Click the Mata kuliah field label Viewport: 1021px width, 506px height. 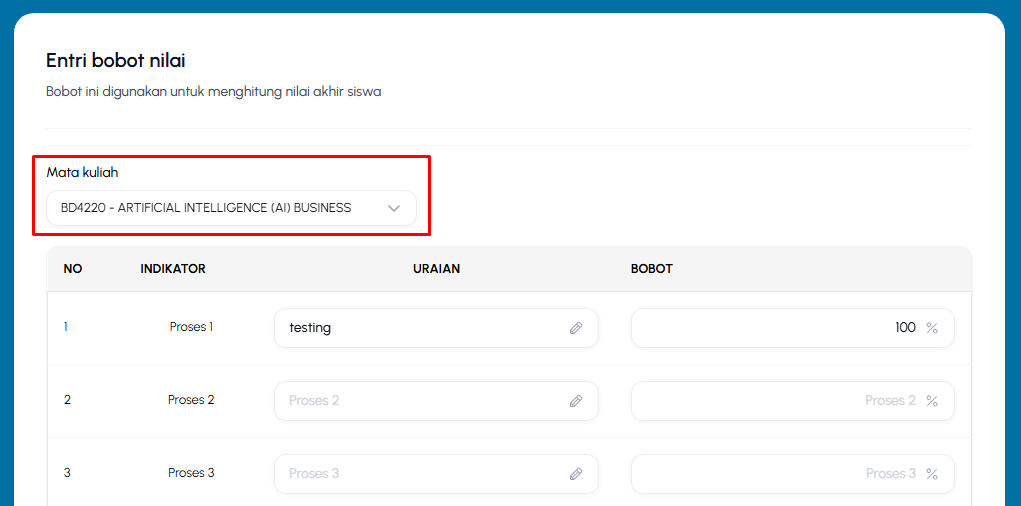point(82,173)
